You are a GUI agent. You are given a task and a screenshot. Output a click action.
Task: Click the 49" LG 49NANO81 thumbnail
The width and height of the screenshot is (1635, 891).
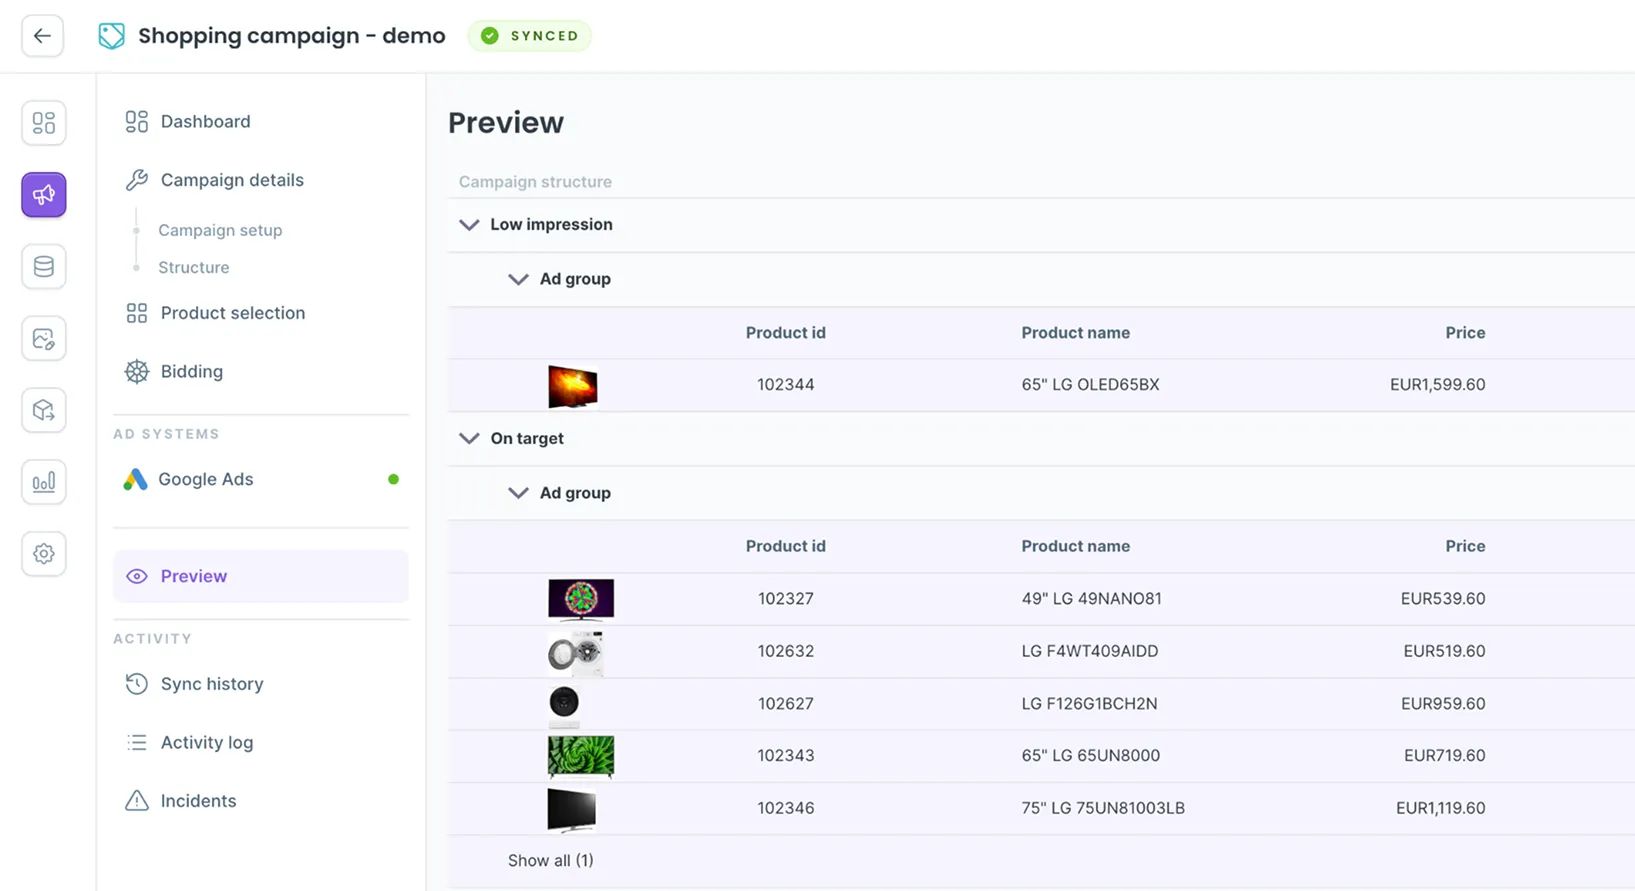click(581, 600)
